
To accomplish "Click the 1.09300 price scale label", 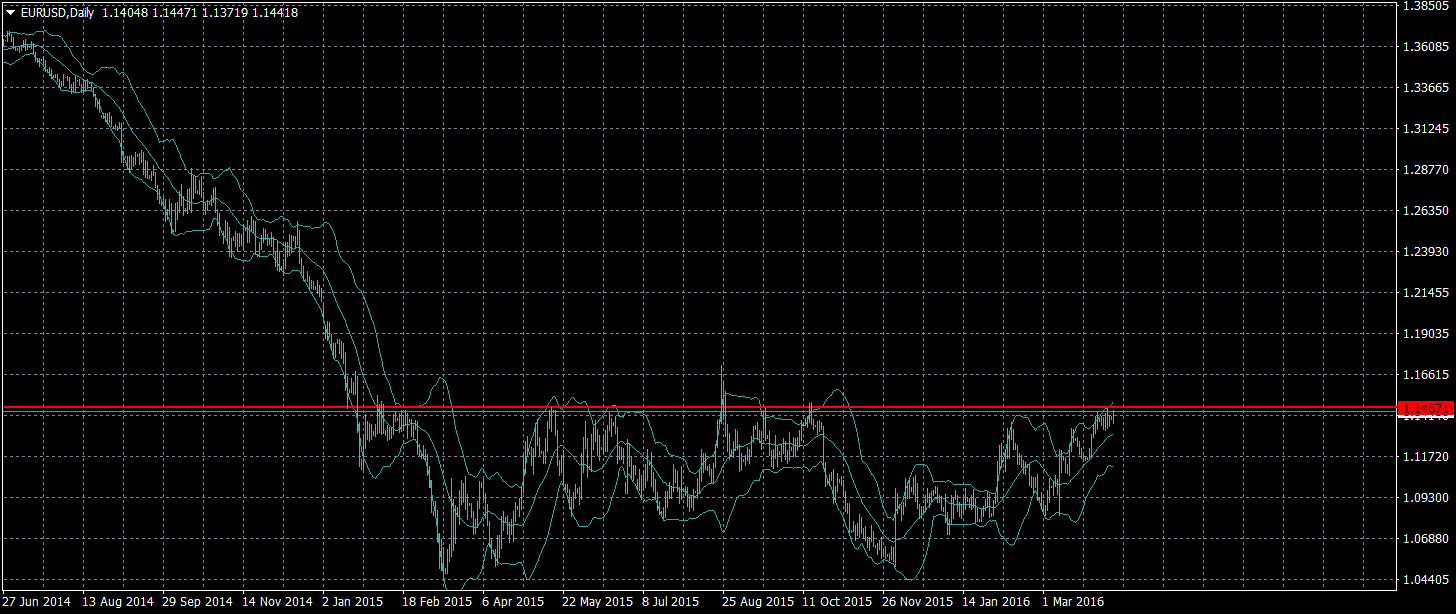I will 1426,498.
